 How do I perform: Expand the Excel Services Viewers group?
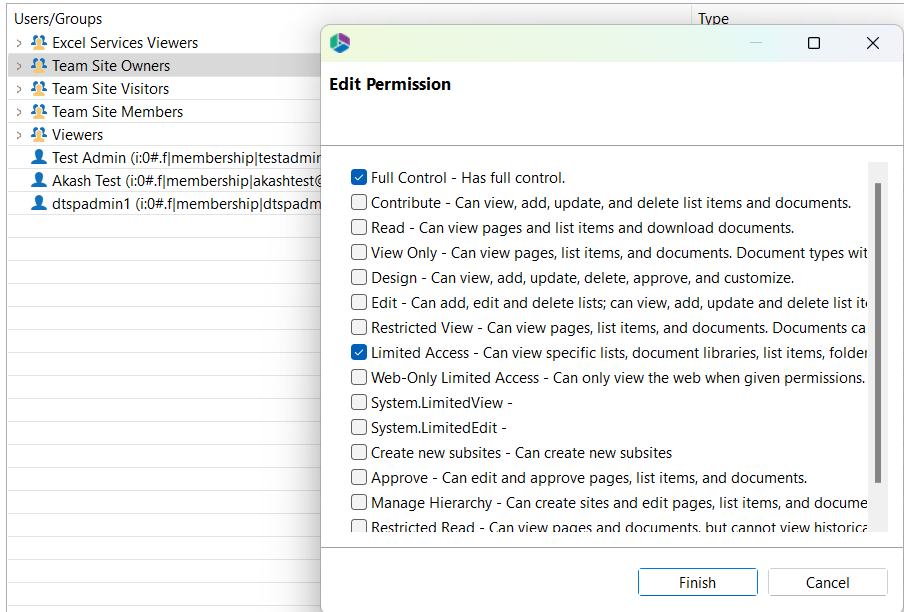tap(18, 42)
